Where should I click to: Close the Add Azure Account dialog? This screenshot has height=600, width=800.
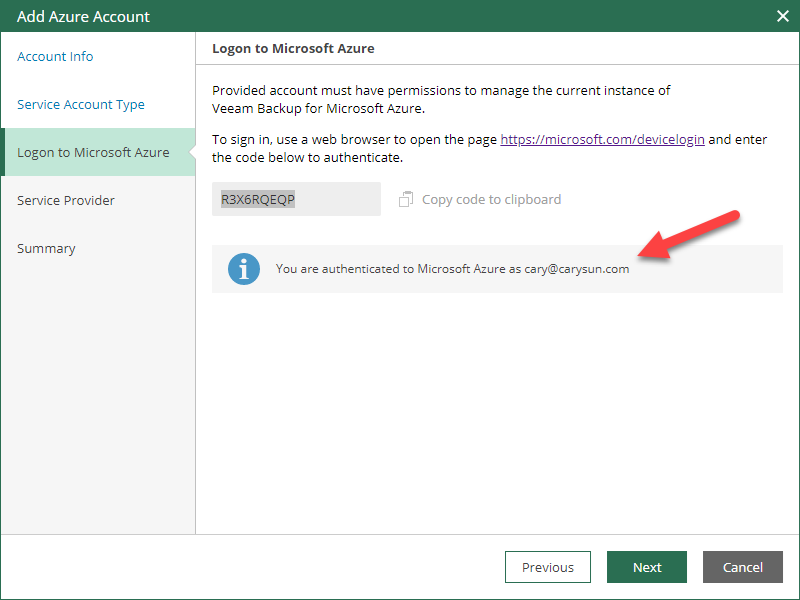783,16
